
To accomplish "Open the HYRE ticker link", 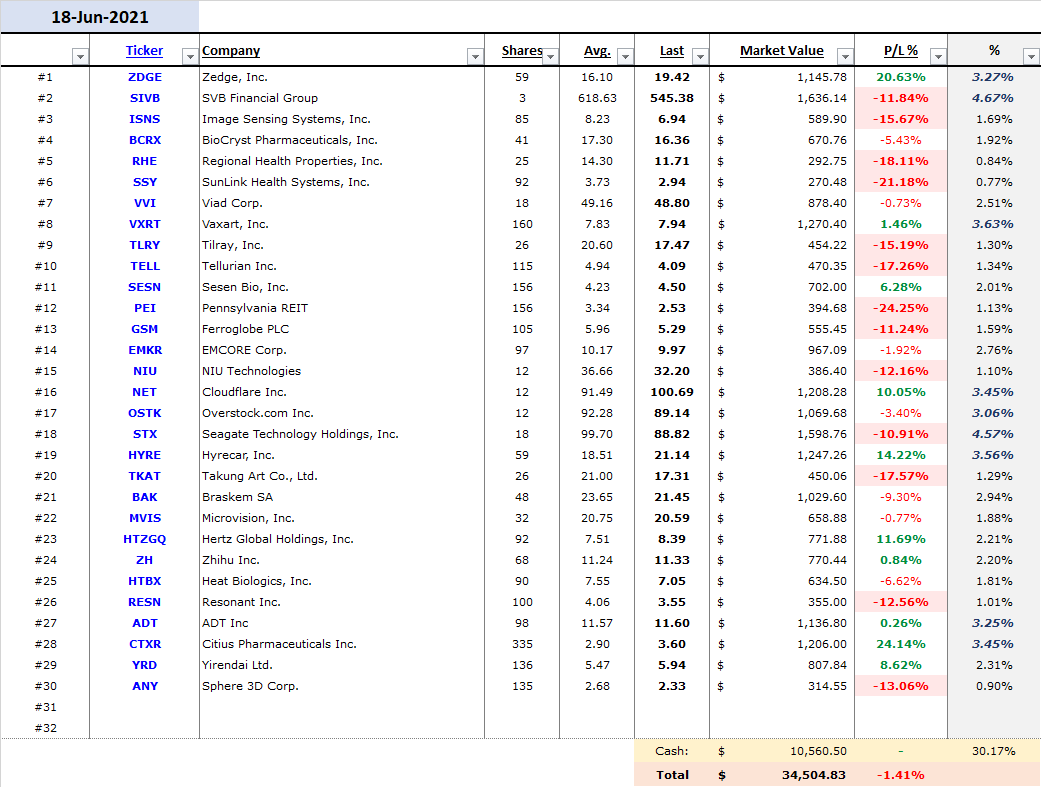I will tap(145, 456).
